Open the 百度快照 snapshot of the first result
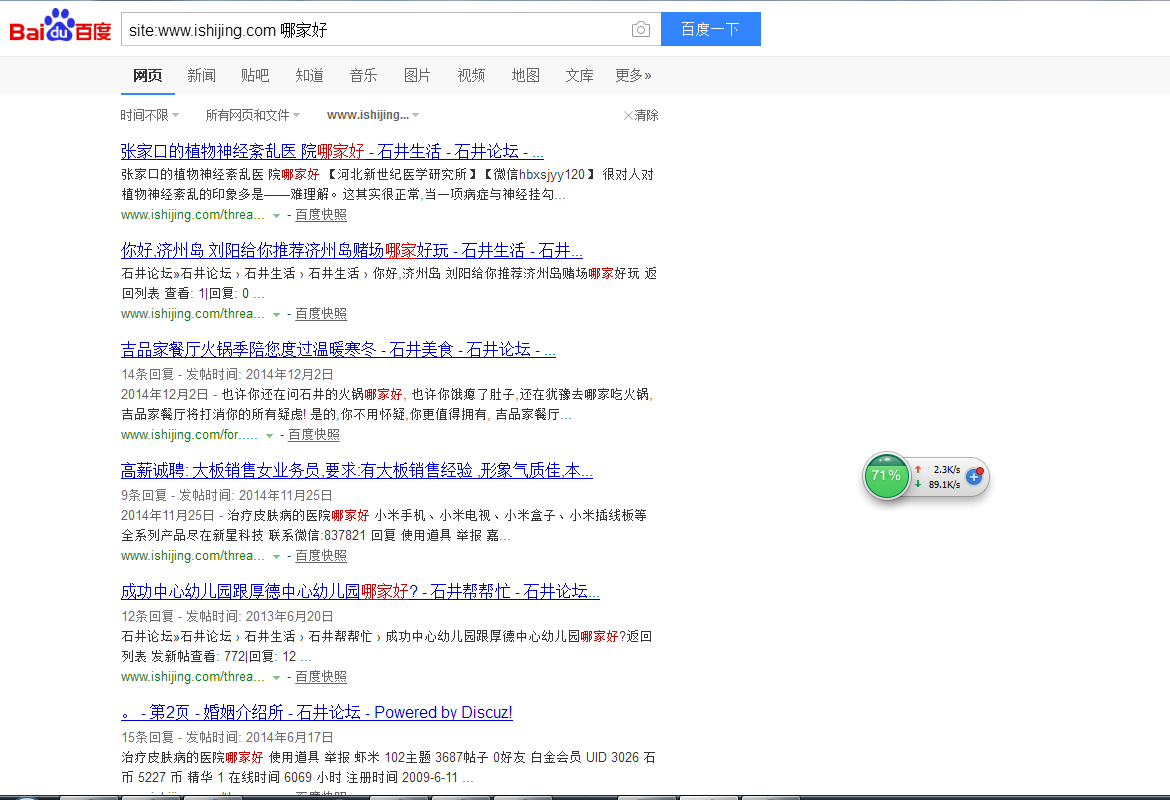The width and height of the screenshot is (1170, 800). [x=320, y=214]
